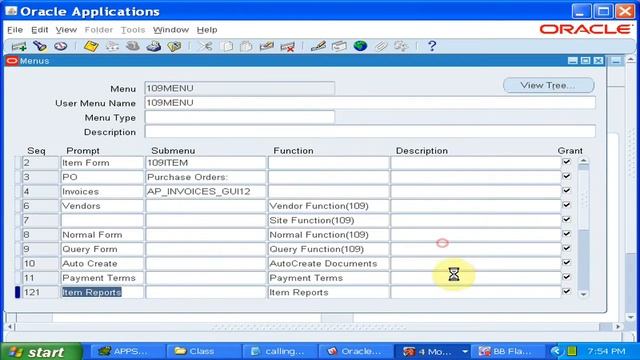
Task: Toggle Grant checkbox for Query Form row
Action: 567,248
